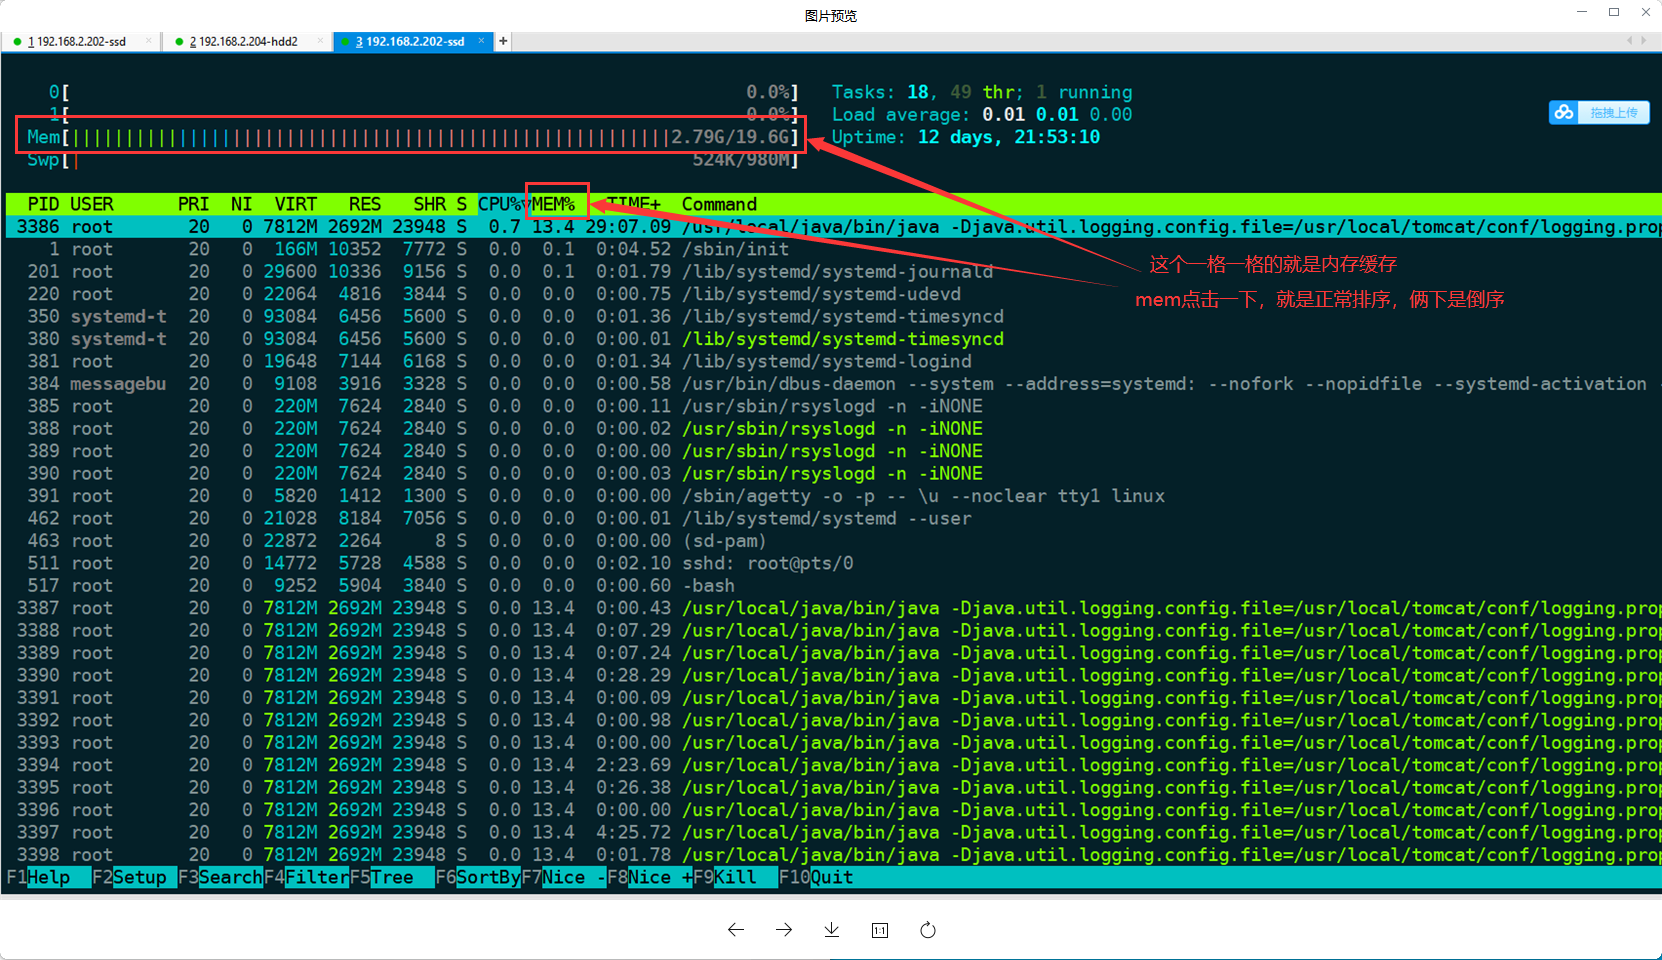Switch to tab 2 192.168.2.204-hdd2
This screenshot has width=1662, height=960.
245,41
